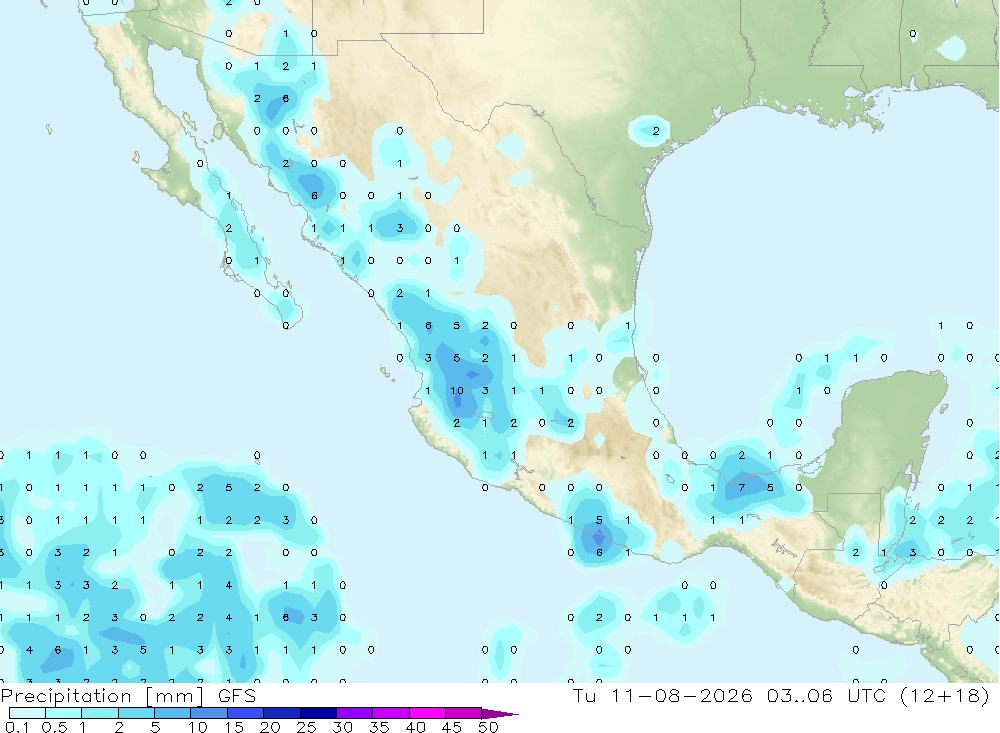
Task: Click the legend scale label "15"
Action: [234, 727]
